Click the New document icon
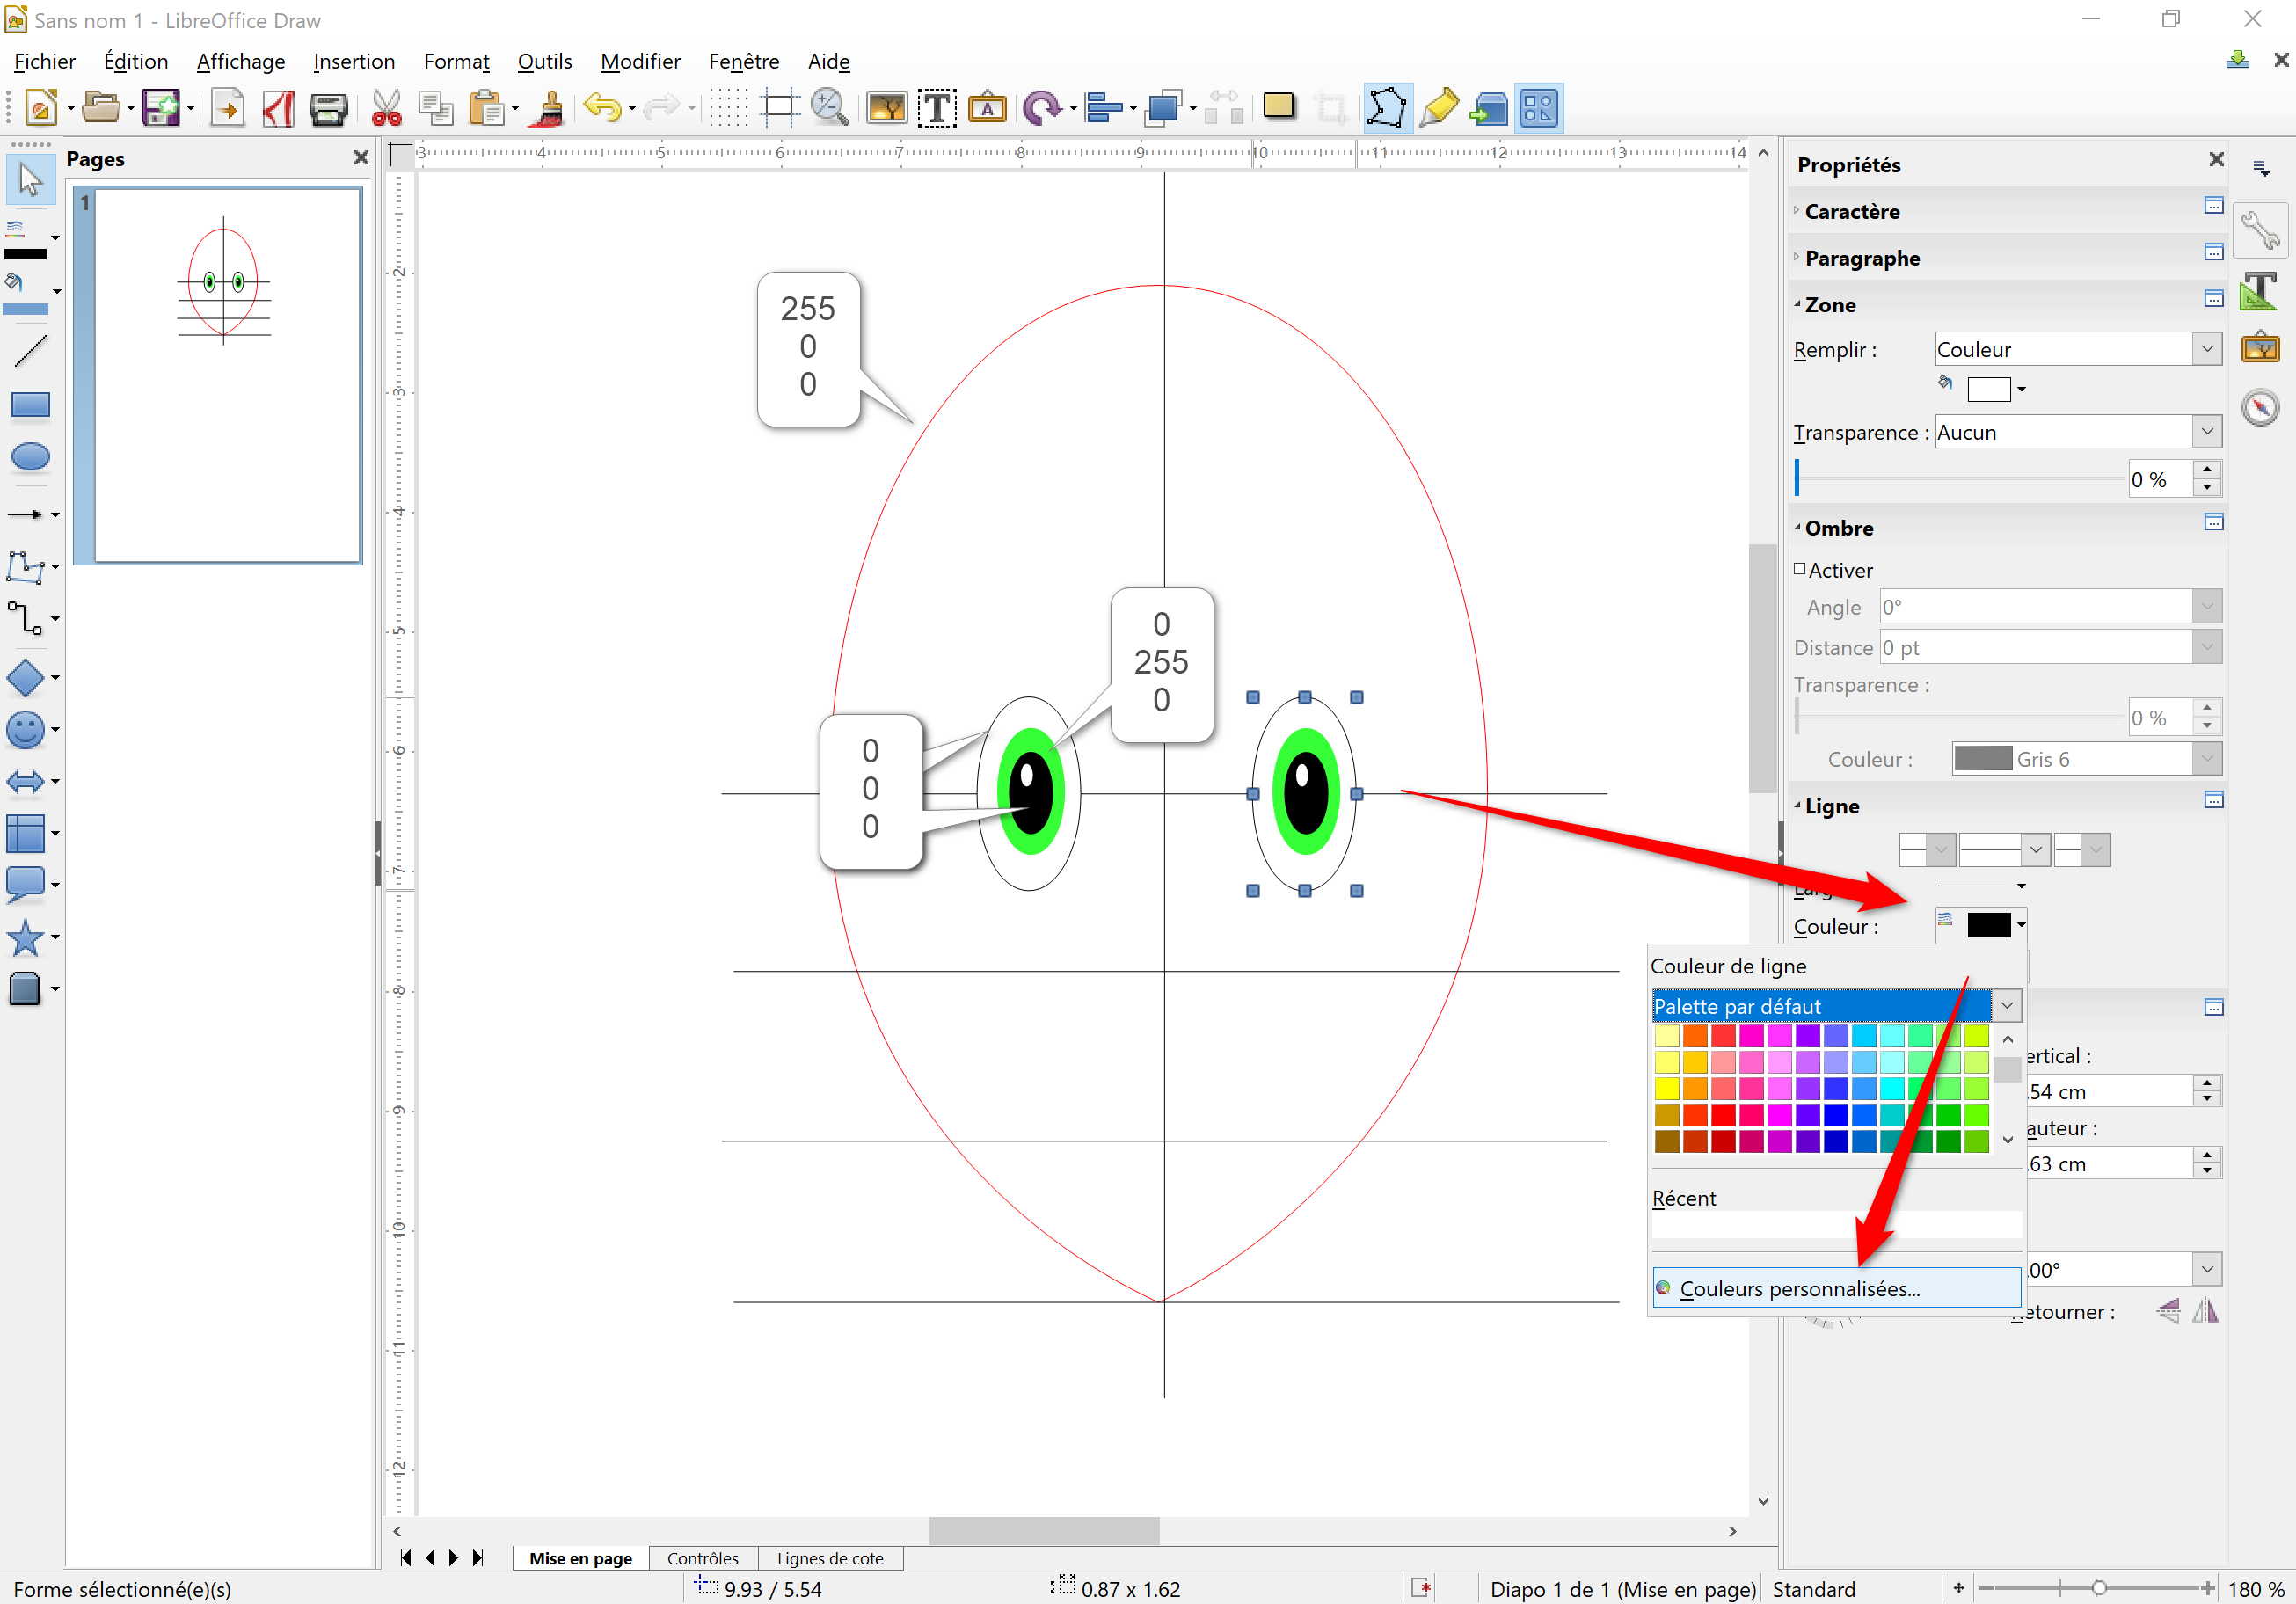Image resolution: width=2296 pixels, height=1604 pixels. 40,107
